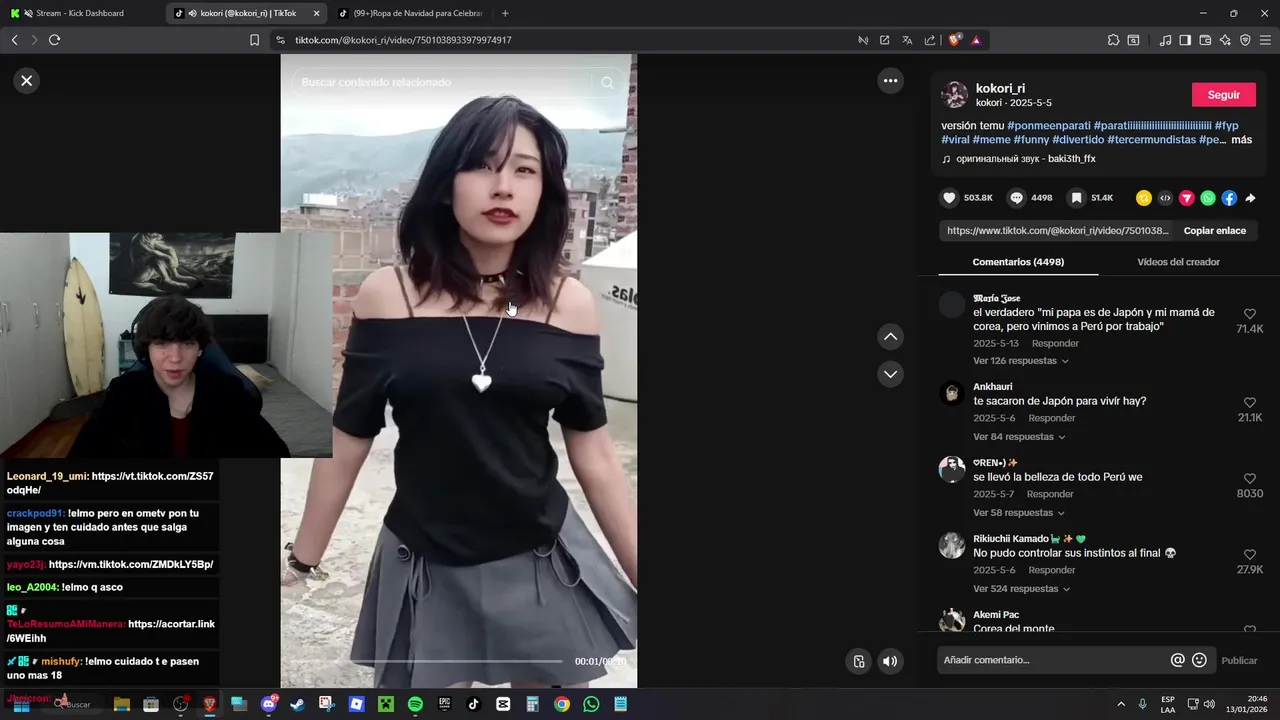Open Discord from the taskbar
This screenshot has height=720, width=1280.
click(x=269, y=704)
